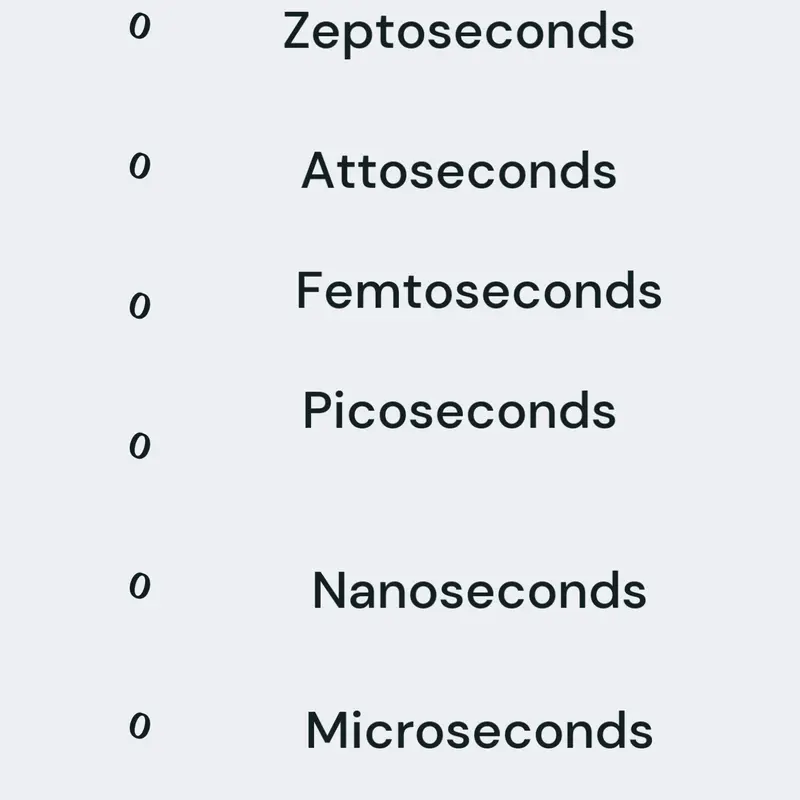Choose the Femtoseconds unit text
Viewport: 800px width, 800px height.
pyautogui.click(x=479, y=290)
